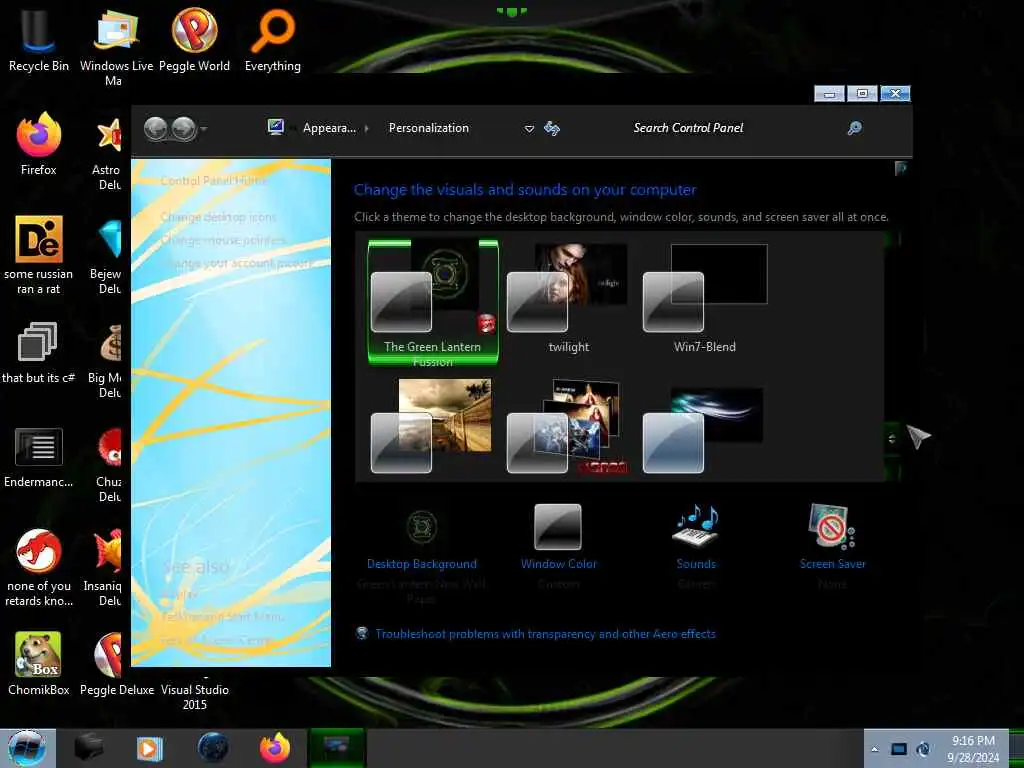Apply the twilight theme
Image resolution: width=1024 pixels, height=768 pixels.
tap(568, 298)
